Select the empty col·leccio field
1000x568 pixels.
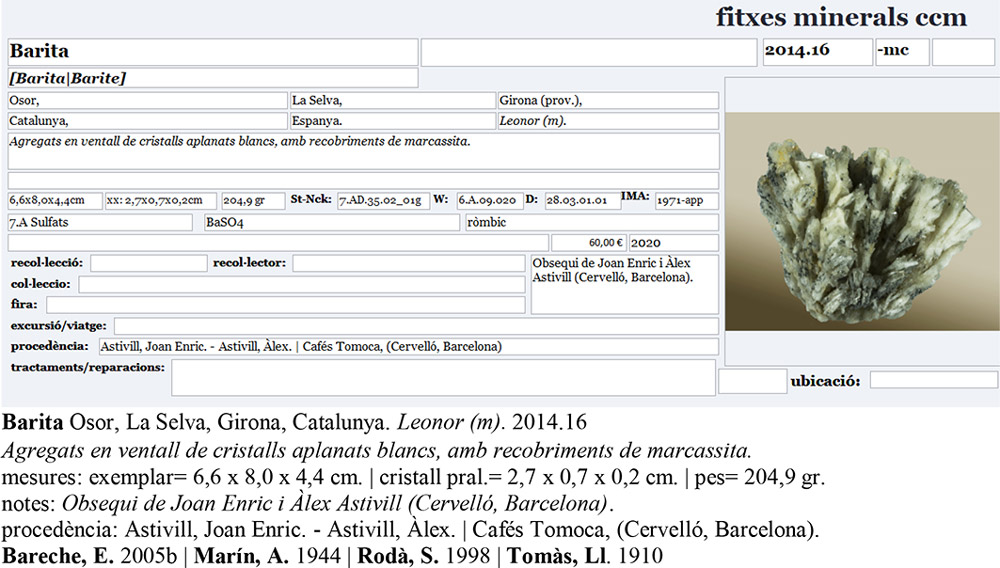coord(302,284)
